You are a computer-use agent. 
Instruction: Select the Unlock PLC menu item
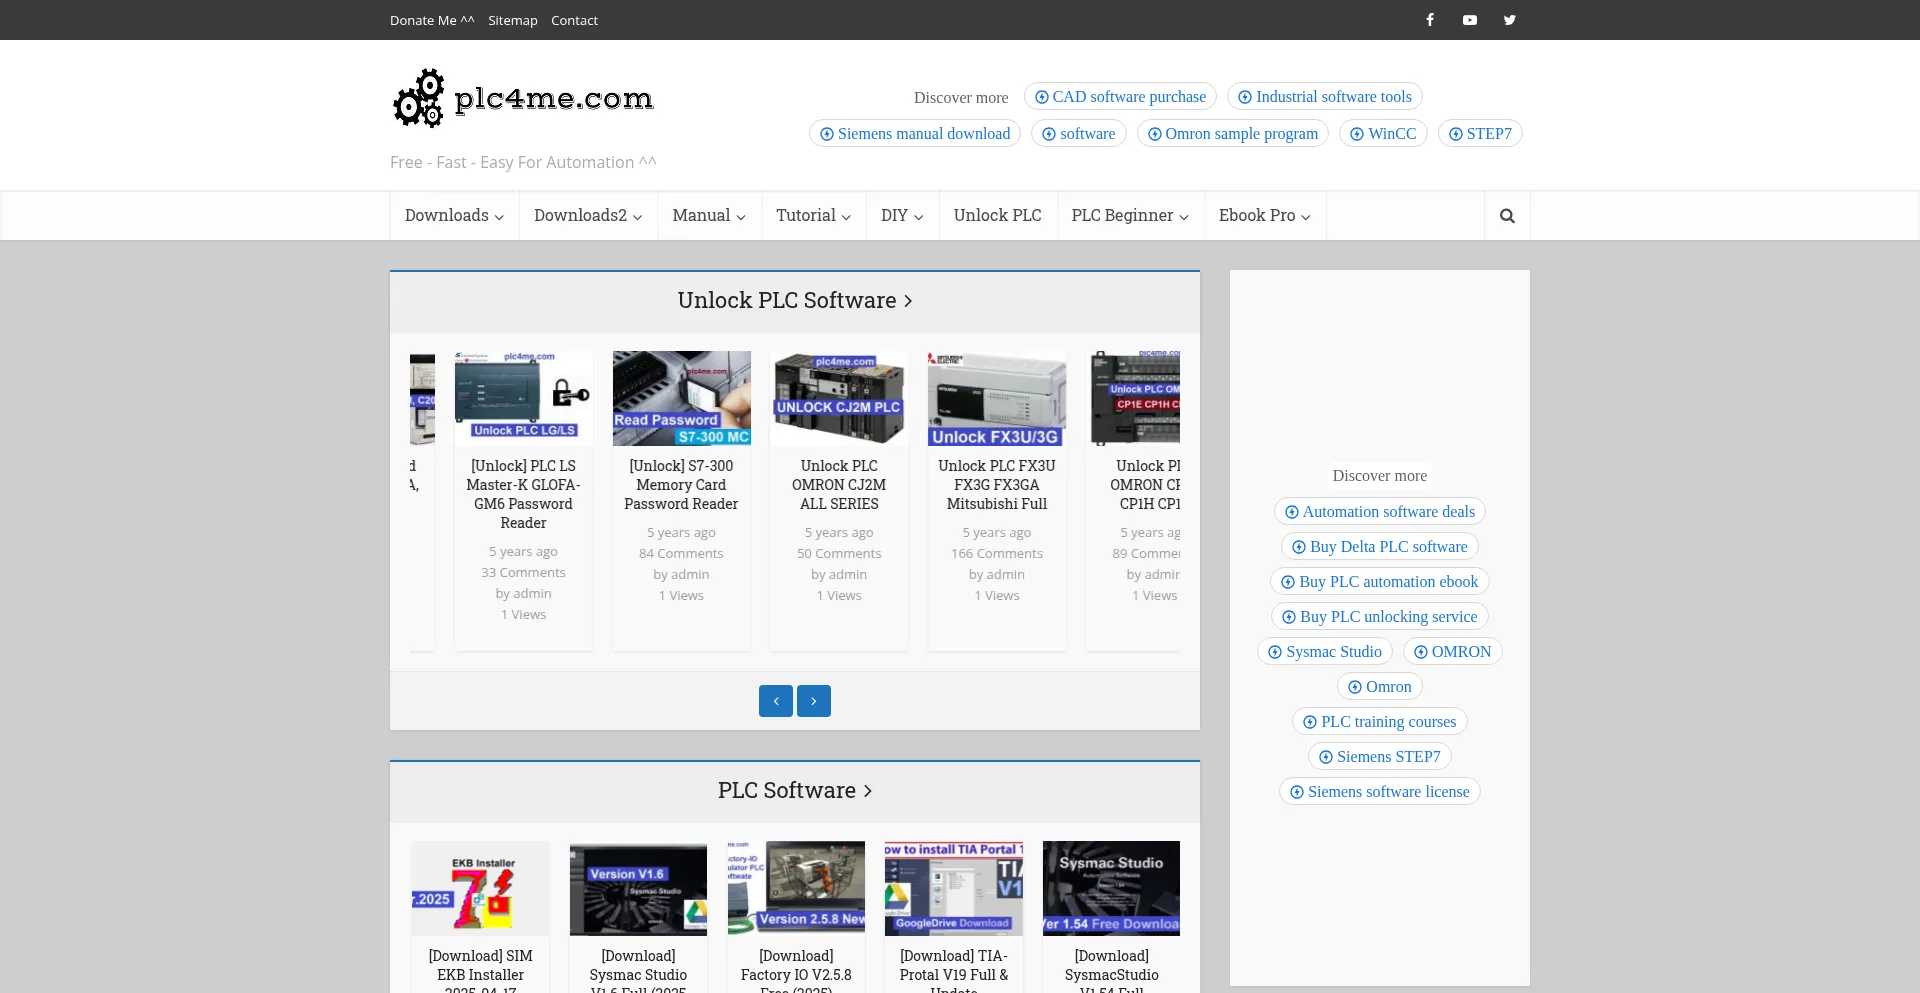pyautogui.click(x=997, y=216)
